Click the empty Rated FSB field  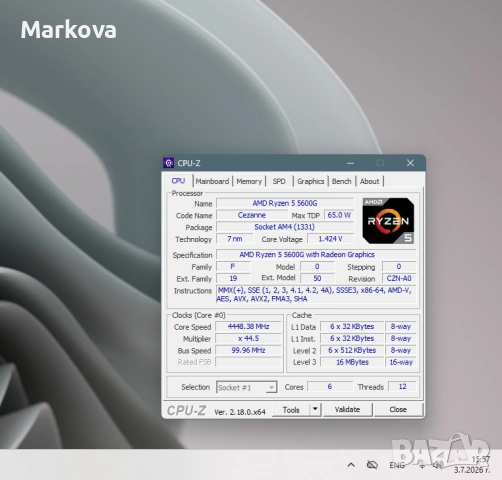[x=248, y=362]
